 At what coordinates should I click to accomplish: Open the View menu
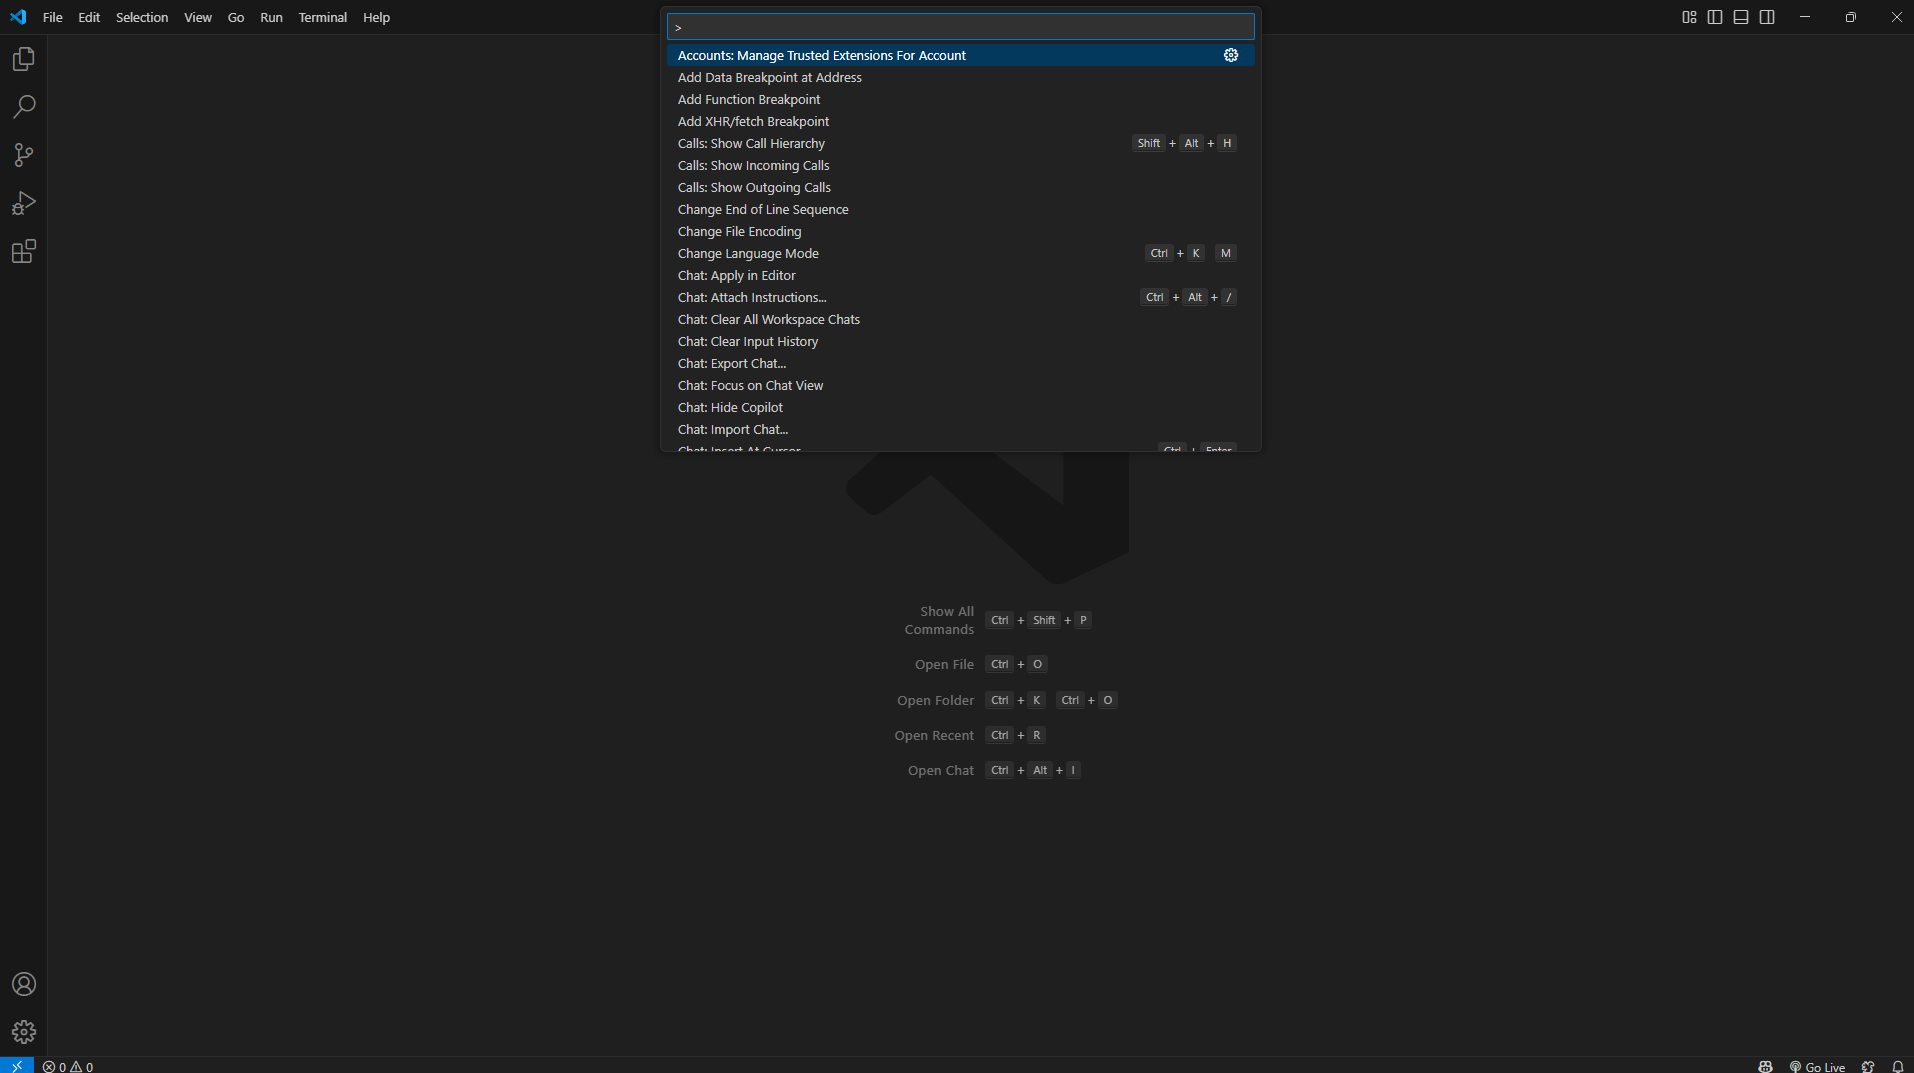(x=198, y=17)
